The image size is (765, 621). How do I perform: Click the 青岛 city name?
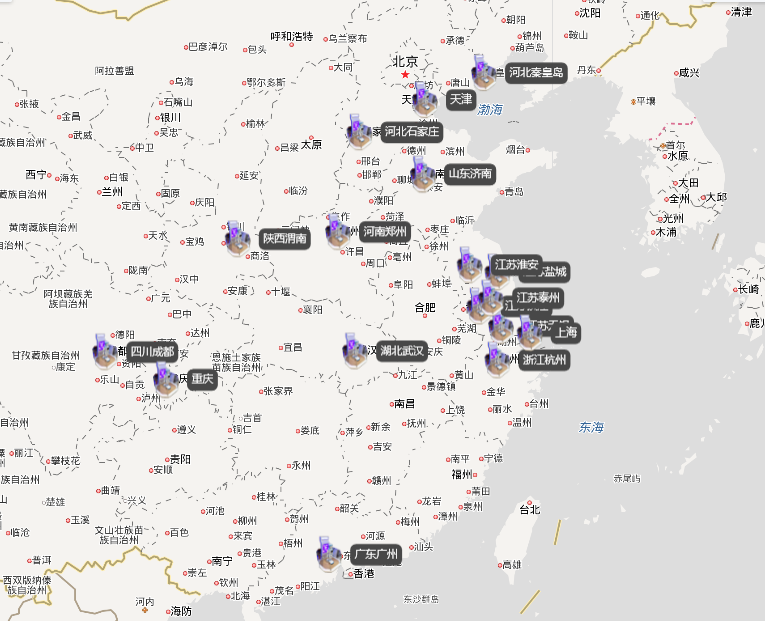[x=514, y=192]
